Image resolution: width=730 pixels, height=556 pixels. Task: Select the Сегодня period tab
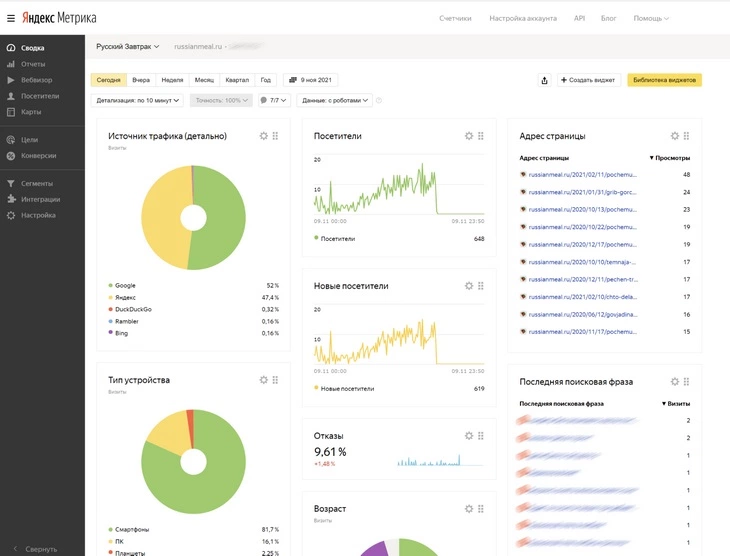pos(108,80)
